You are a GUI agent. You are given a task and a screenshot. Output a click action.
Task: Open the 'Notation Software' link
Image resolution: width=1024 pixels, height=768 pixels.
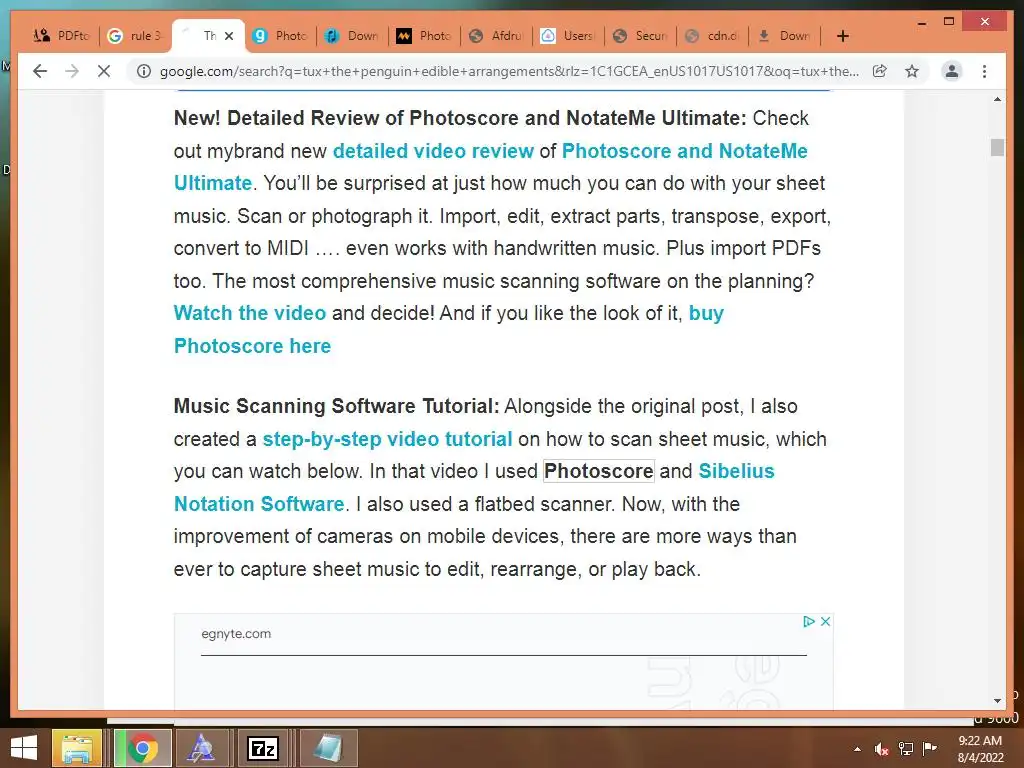pos(259,504)
